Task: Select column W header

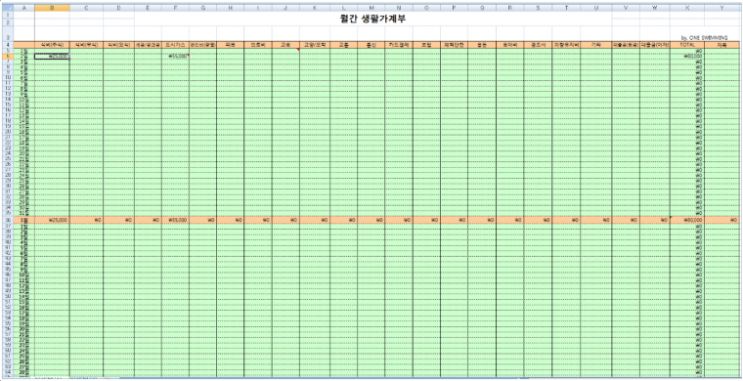Action: click(x=654, y=8)
